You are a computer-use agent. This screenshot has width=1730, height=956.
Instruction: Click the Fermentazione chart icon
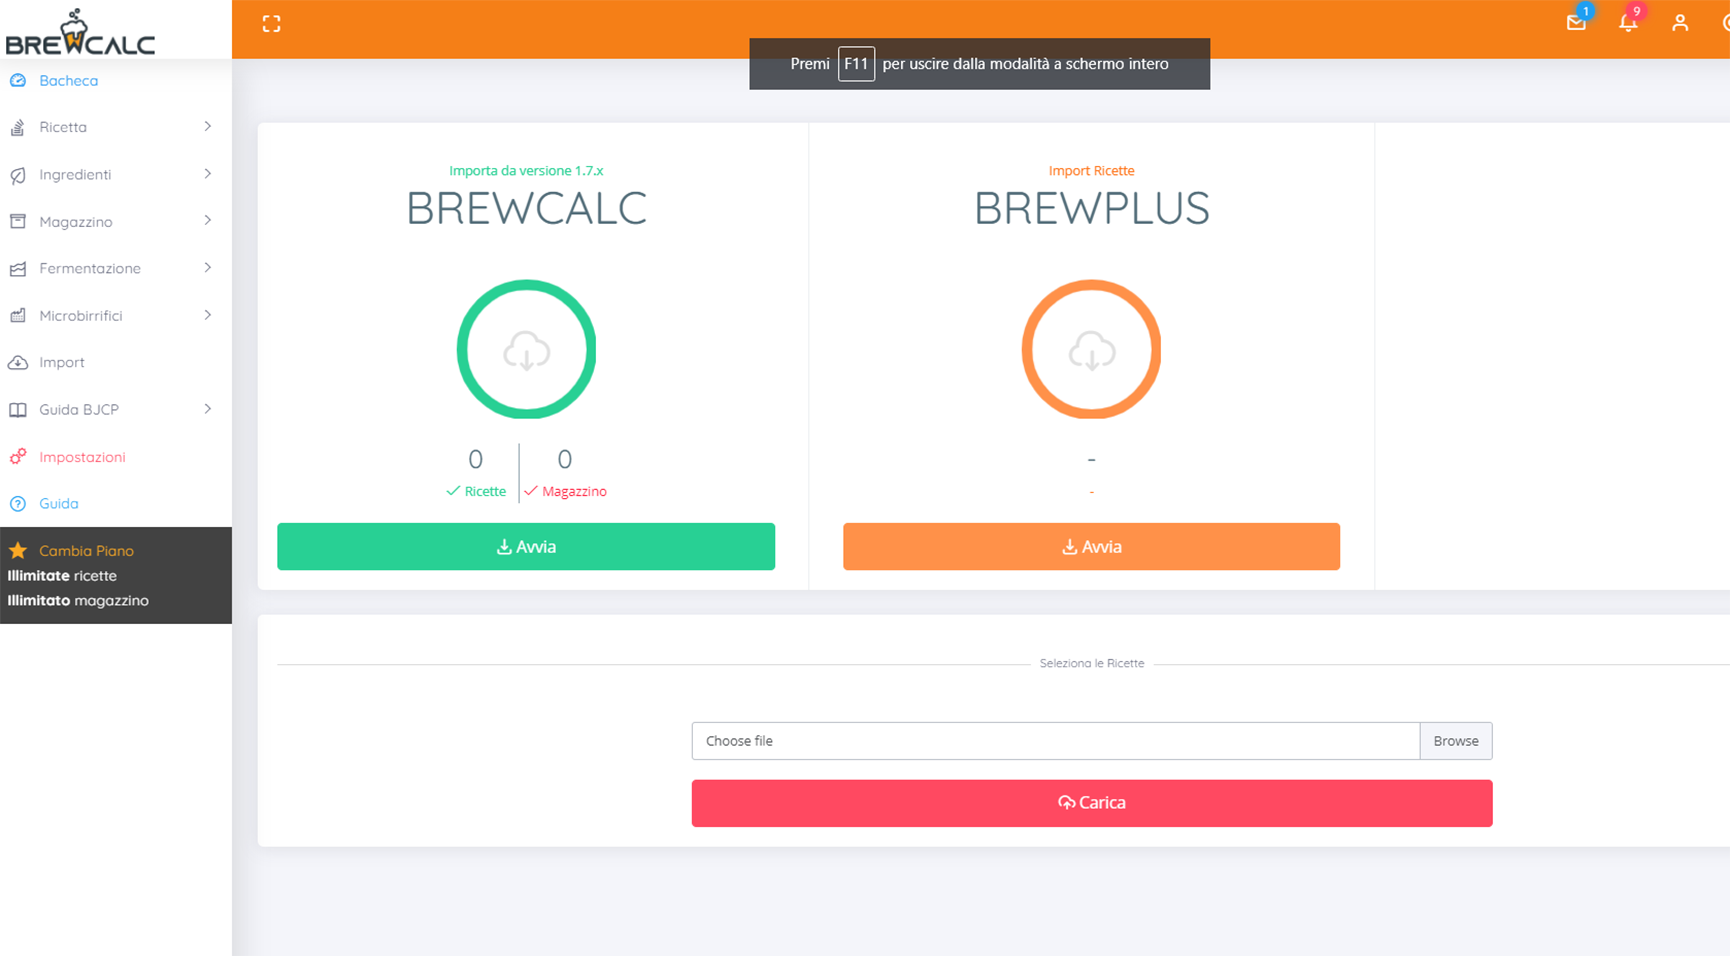[x=18, y=268]
